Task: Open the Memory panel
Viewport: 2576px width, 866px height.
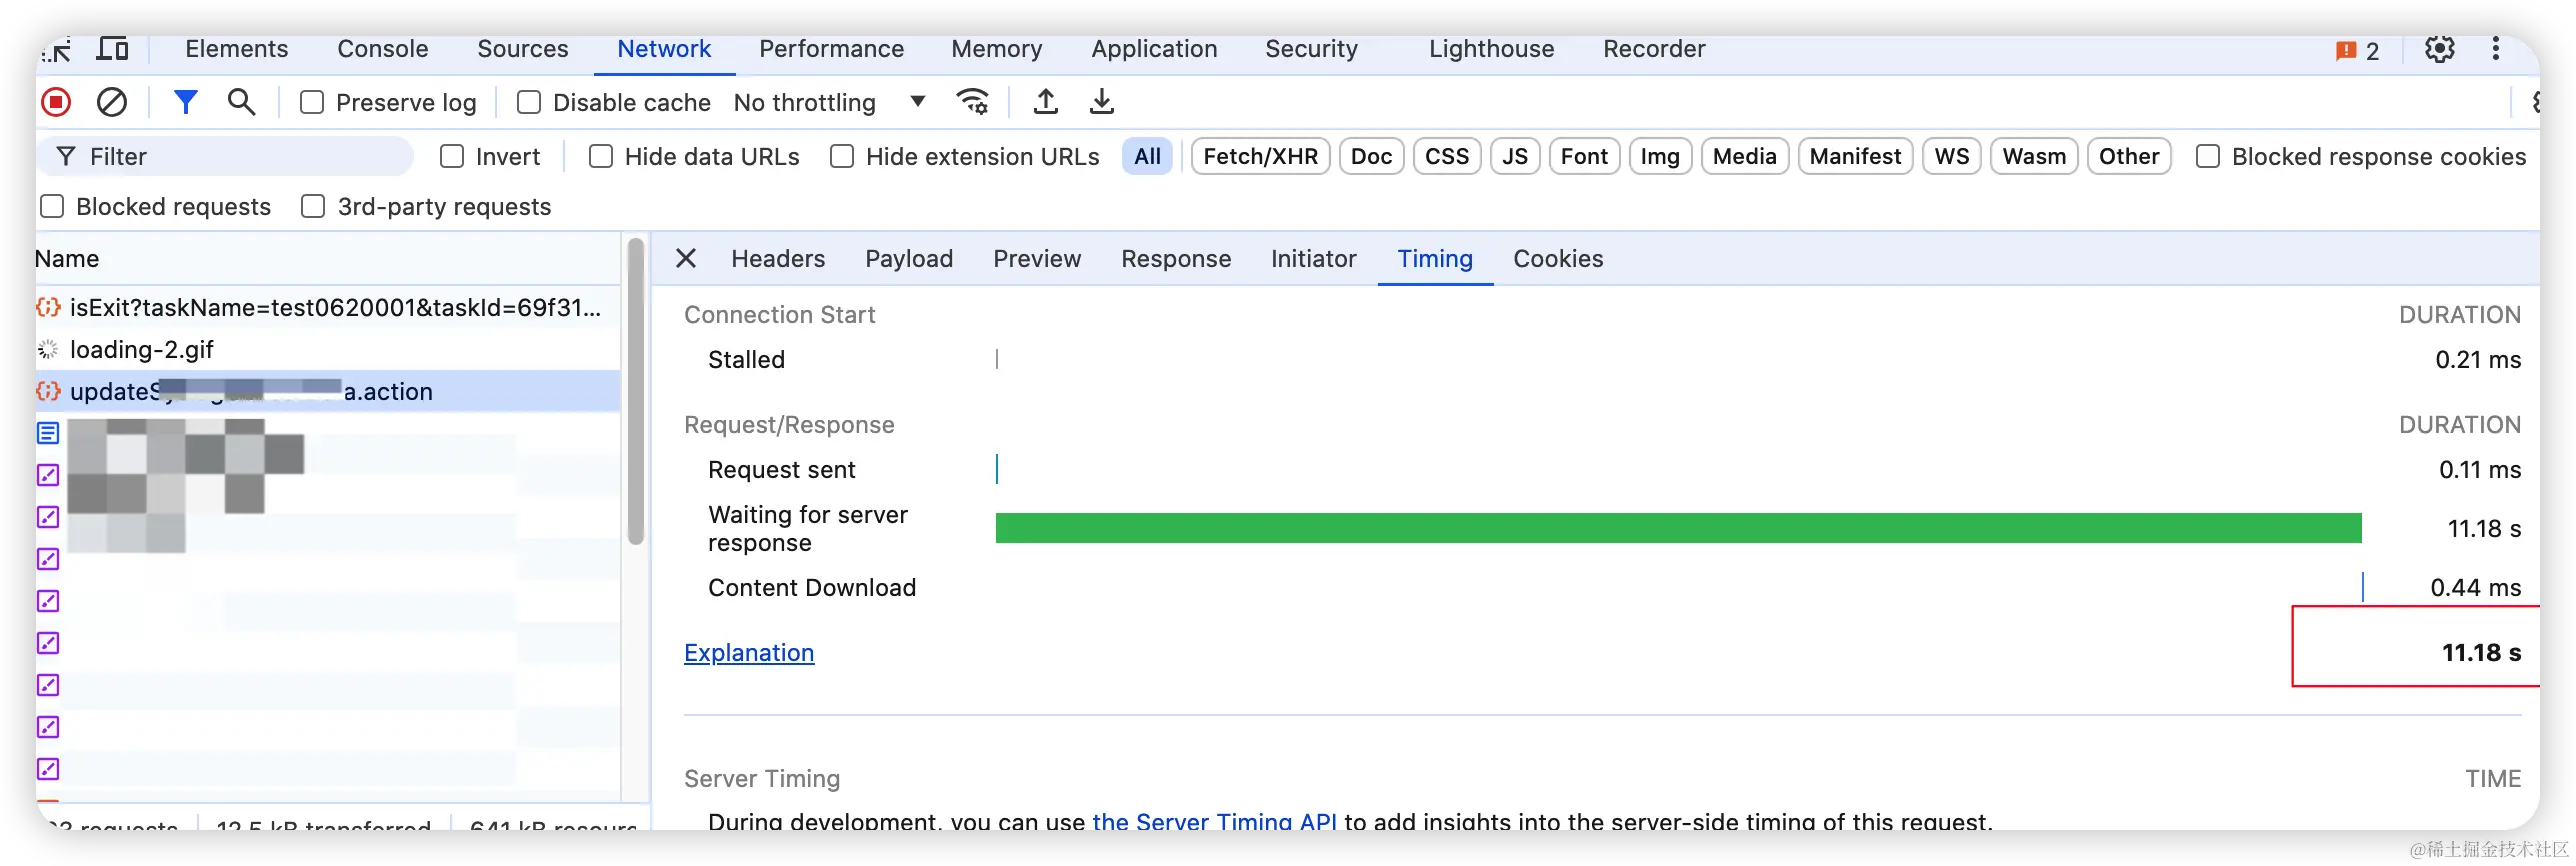Action: pyautogui.click(x=996, y=49)
